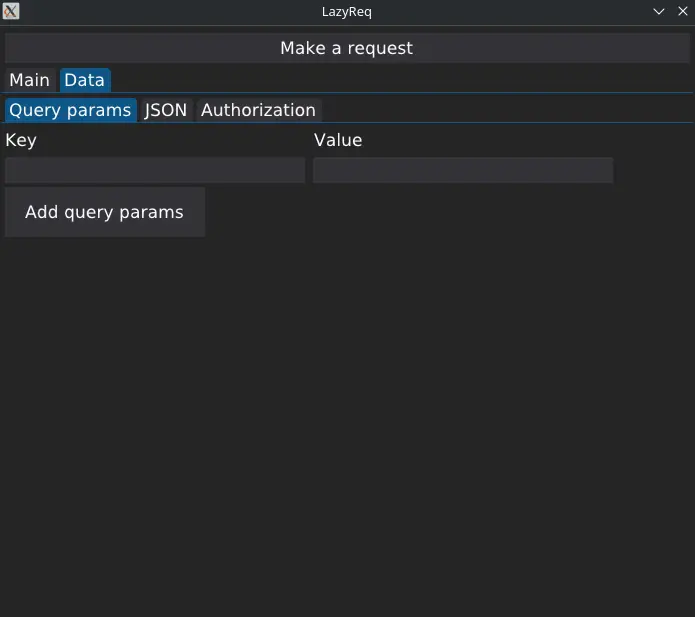Open the Authorization sub-tab
The width and height of the screenshot is (695, 617).
click(x=258, y=110)
